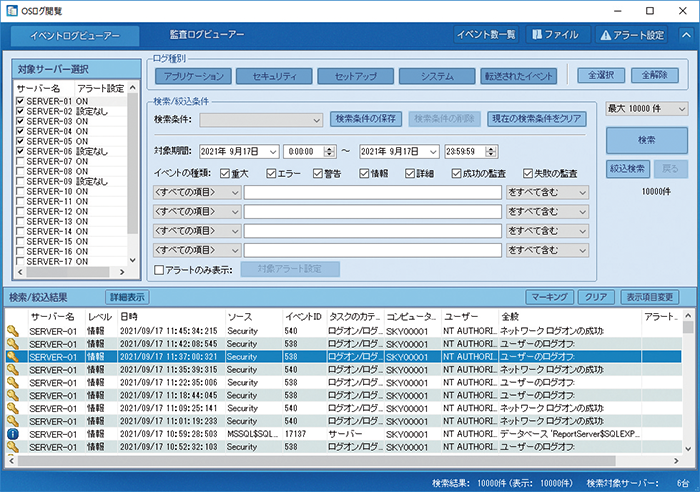
Task: Click the blue info icon of the MSSQL event row
Action: (x=13, y=434)
